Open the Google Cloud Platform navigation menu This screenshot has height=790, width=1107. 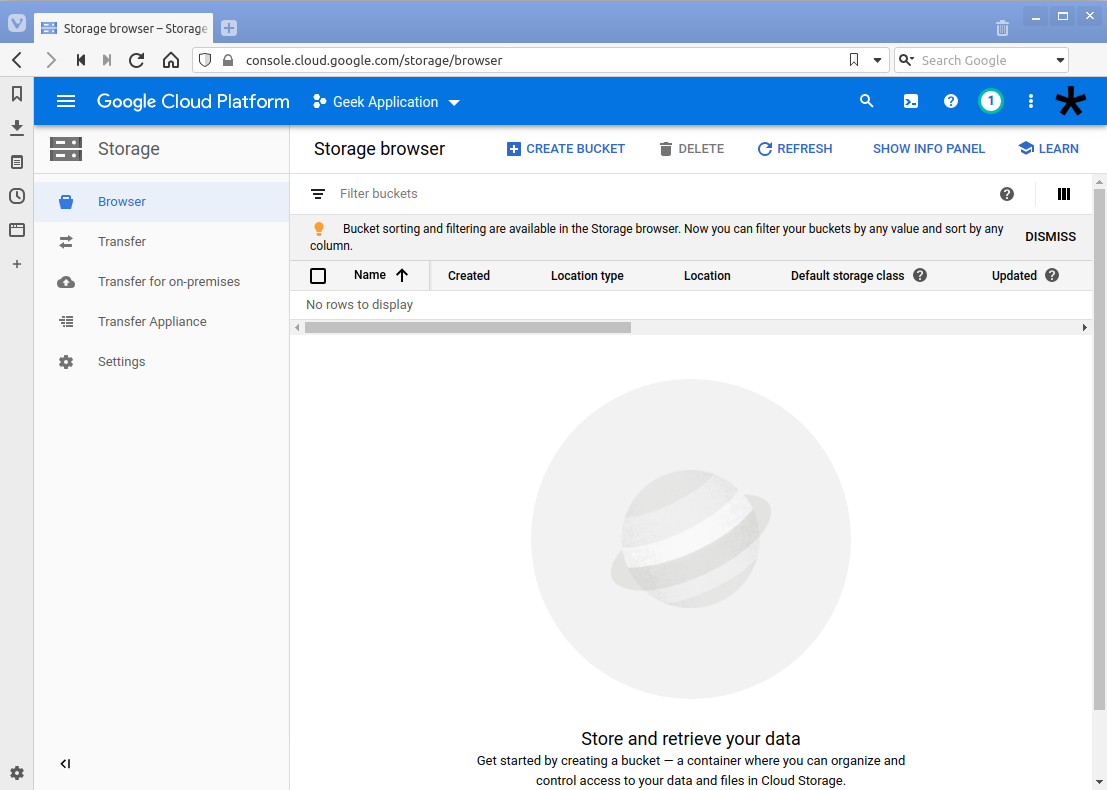coord(66,101)
